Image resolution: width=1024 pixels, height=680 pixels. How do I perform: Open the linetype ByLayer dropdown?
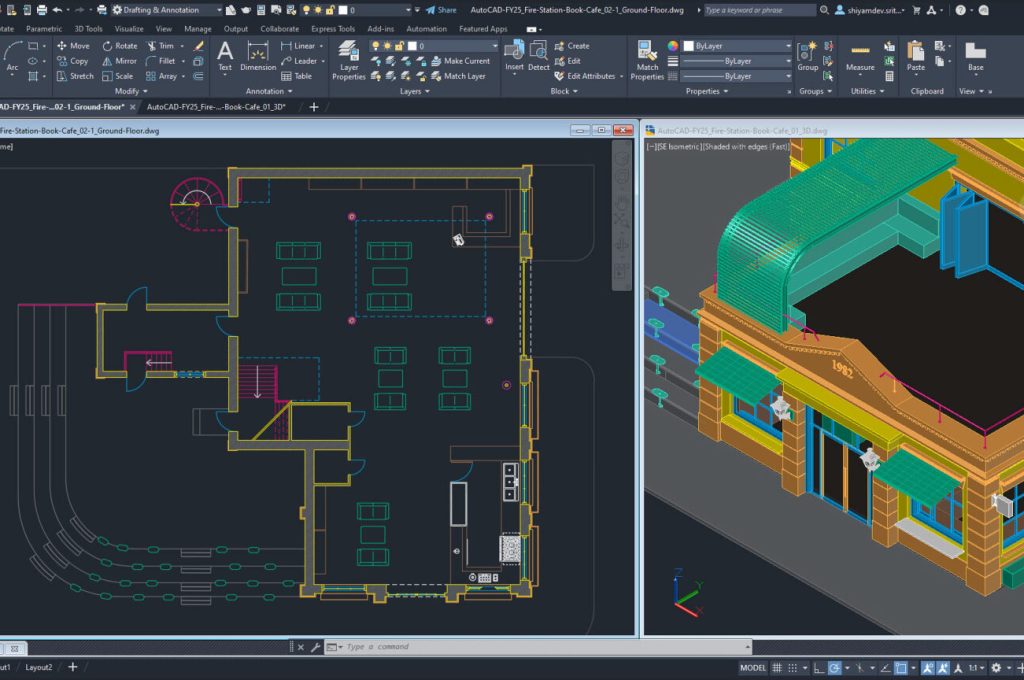tap(737, 76)
